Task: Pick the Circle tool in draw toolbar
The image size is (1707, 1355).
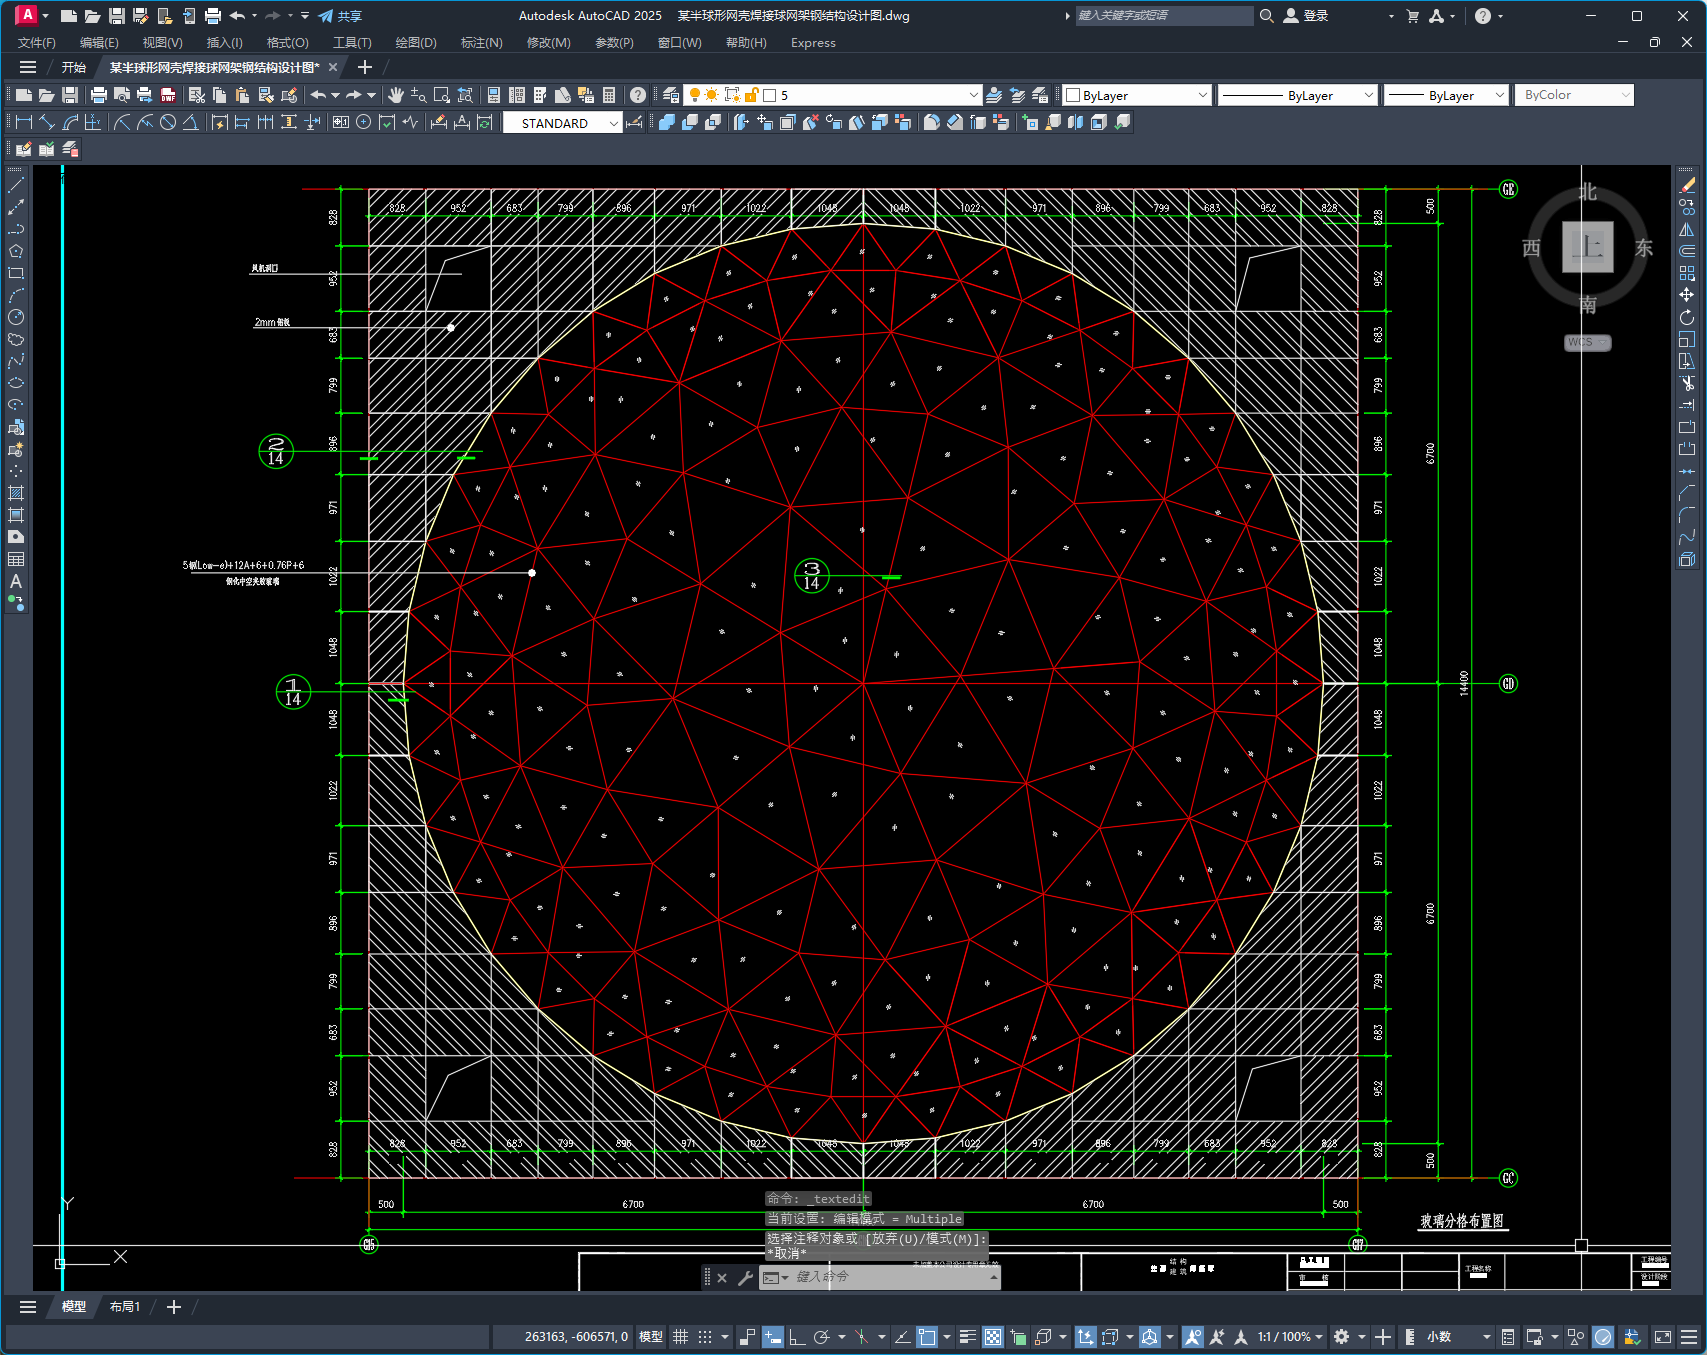Action: click(16, 317)
